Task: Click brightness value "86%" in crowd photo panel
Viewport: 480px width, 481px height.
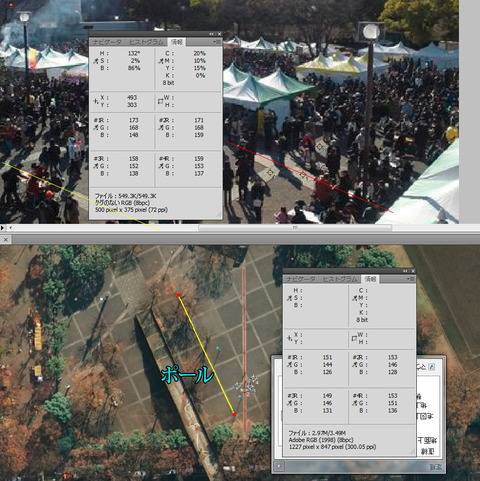Action: (x=134, y=68)
